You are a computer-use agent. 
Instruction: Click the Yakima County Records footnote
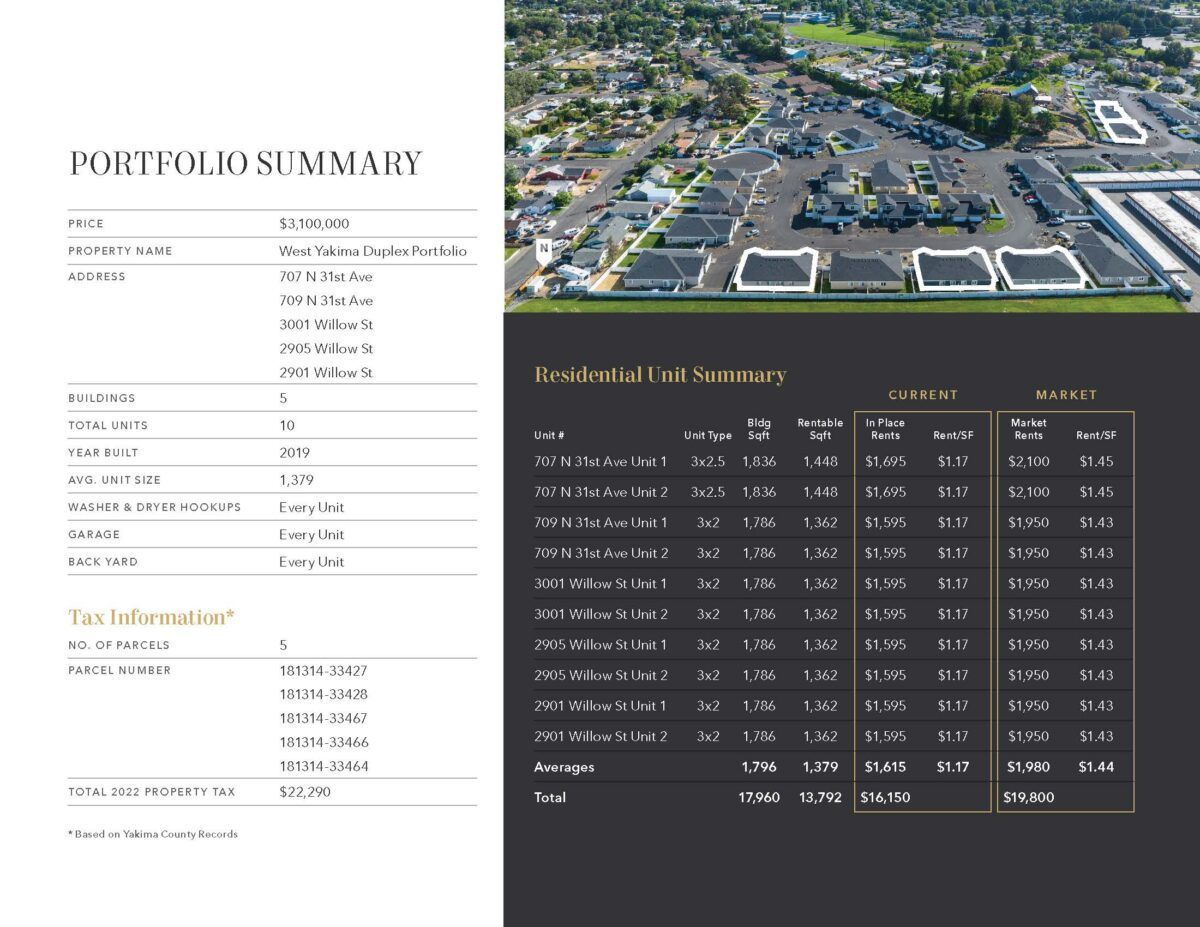pyautogui.click(x=153, y=834)
